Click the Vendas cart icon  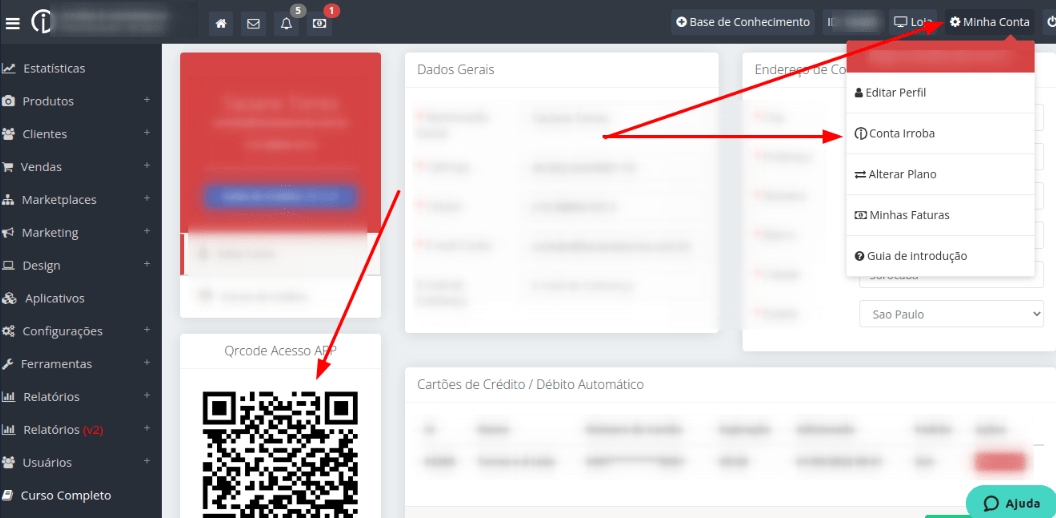8,167
